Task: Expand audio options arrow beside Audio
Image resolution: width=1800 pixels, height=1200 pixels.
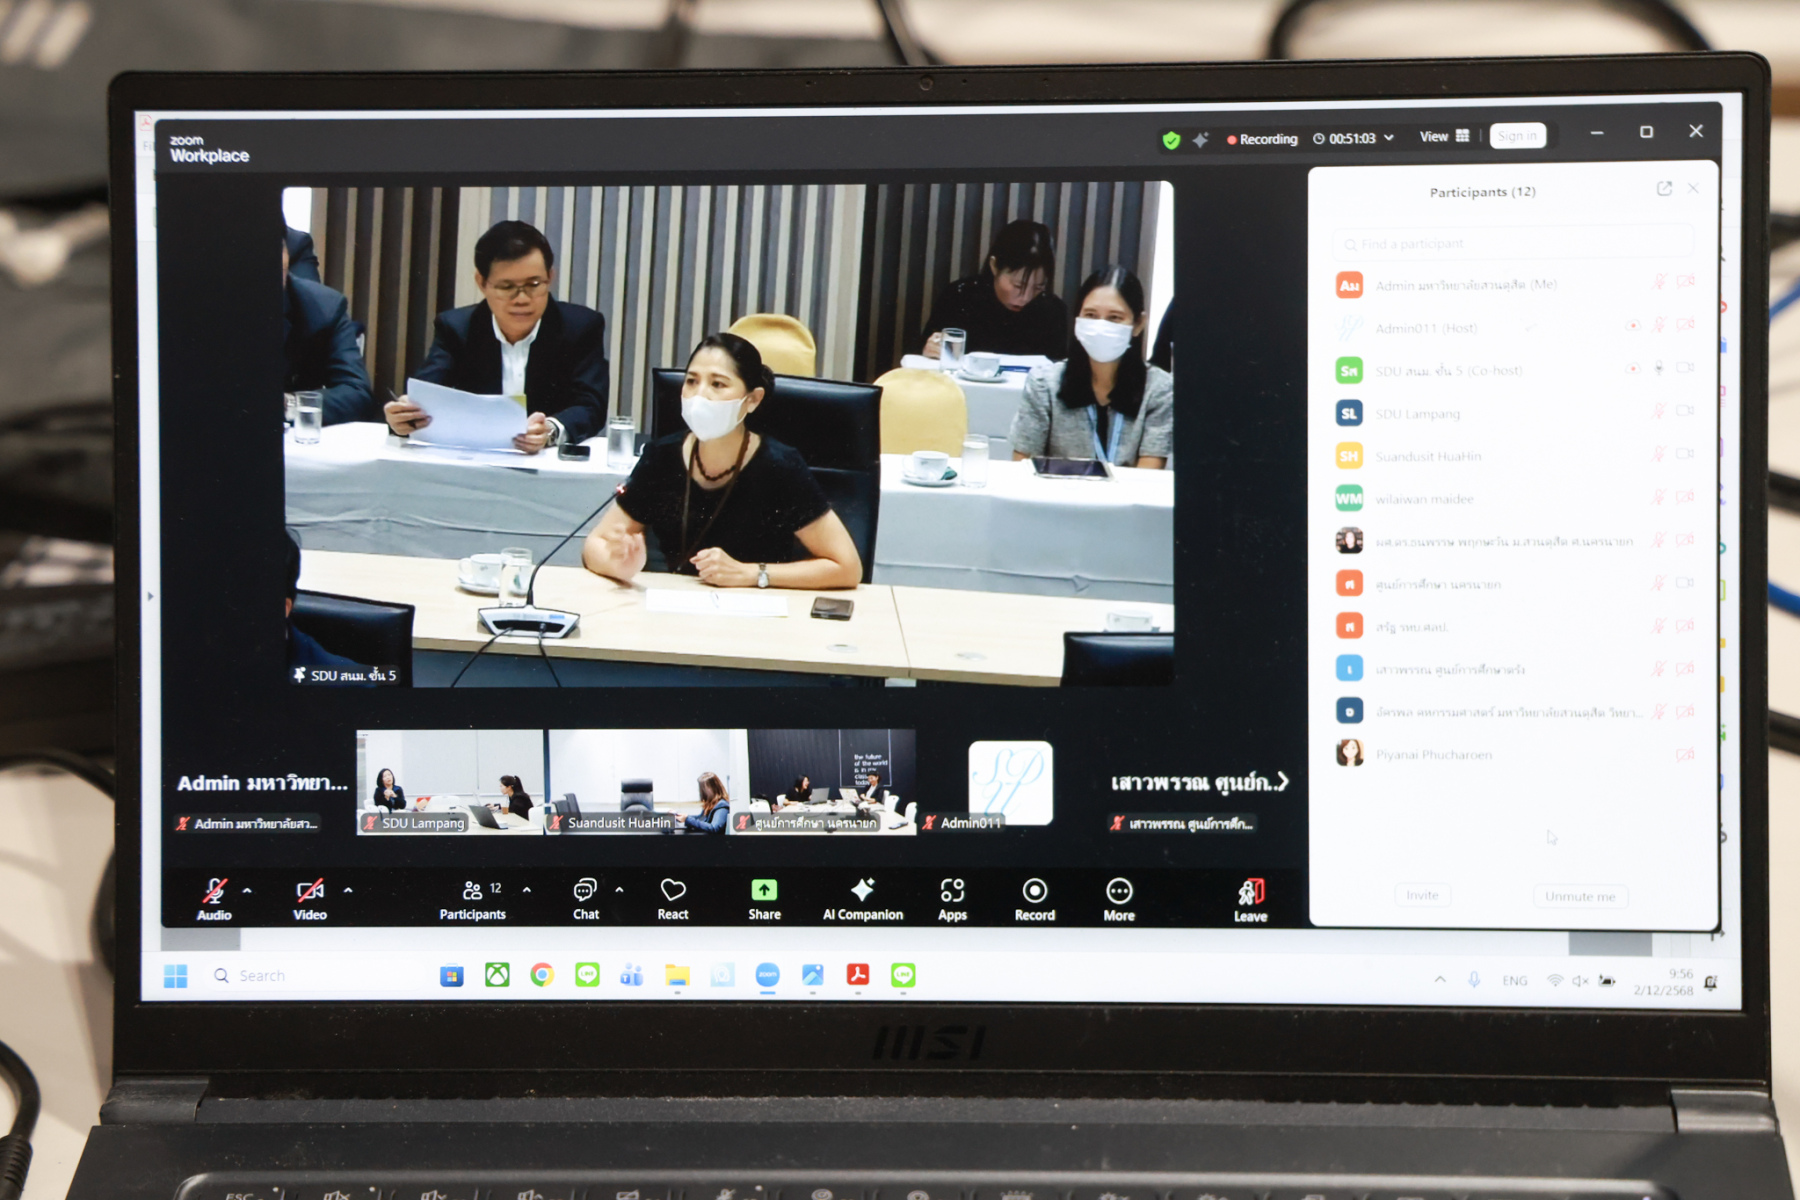Action: 247,890
